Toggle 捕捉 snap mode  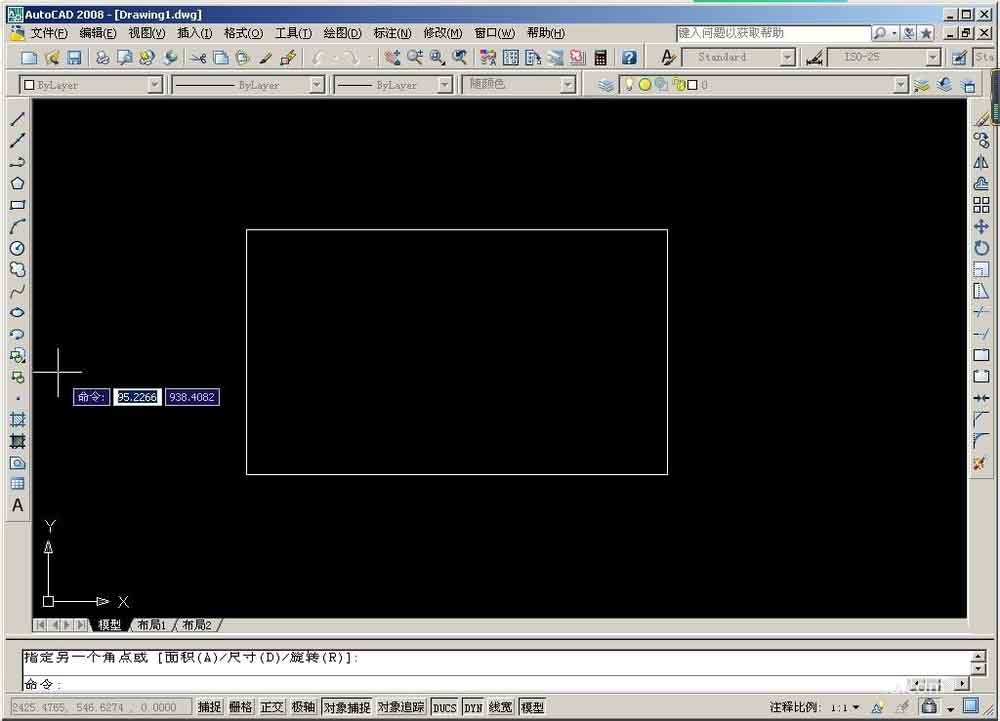209,707
